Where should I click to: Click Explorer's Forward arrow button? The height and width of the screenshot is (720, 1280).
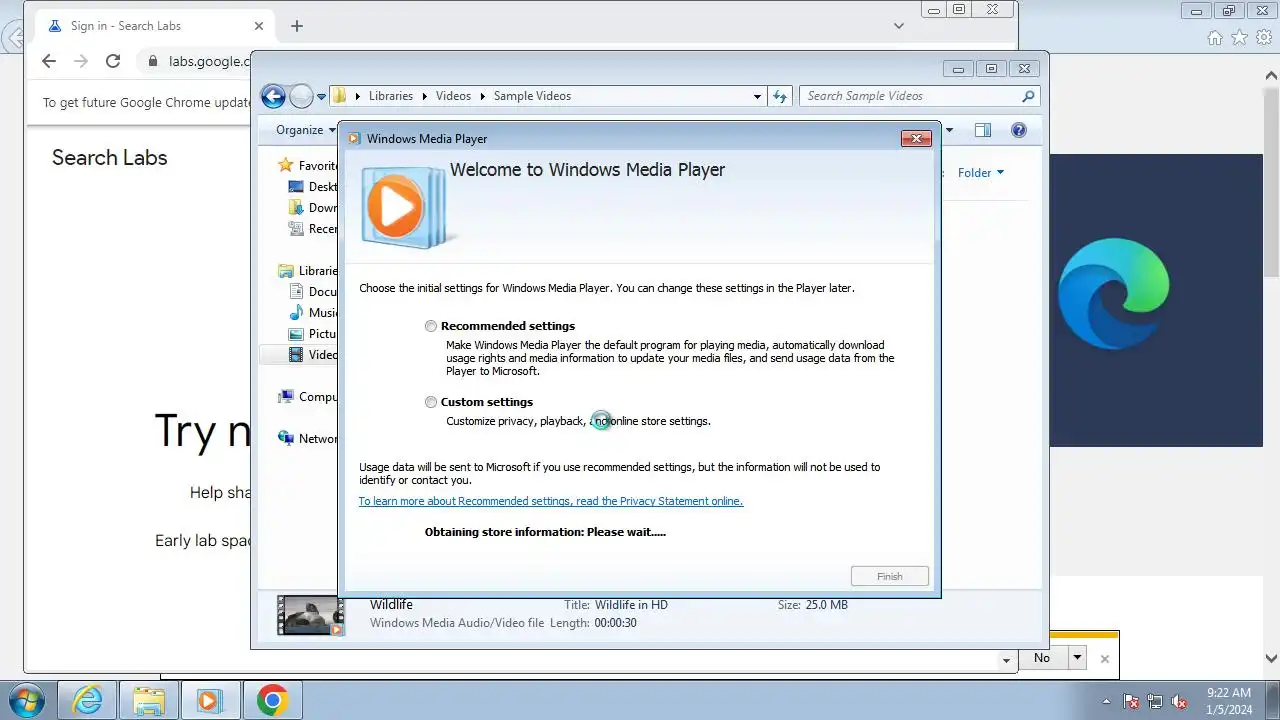(301, 96)
